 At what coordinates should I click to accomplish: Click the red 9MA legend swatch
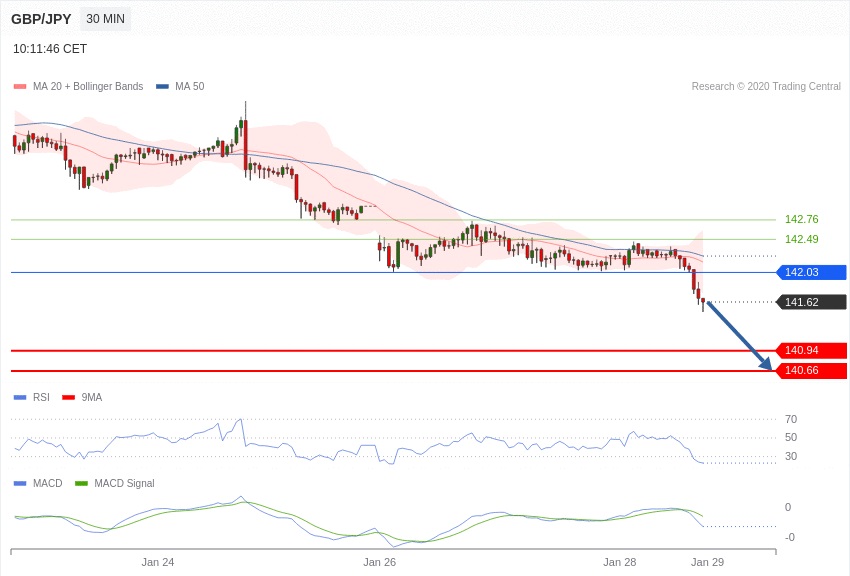[x=69, y=398]
